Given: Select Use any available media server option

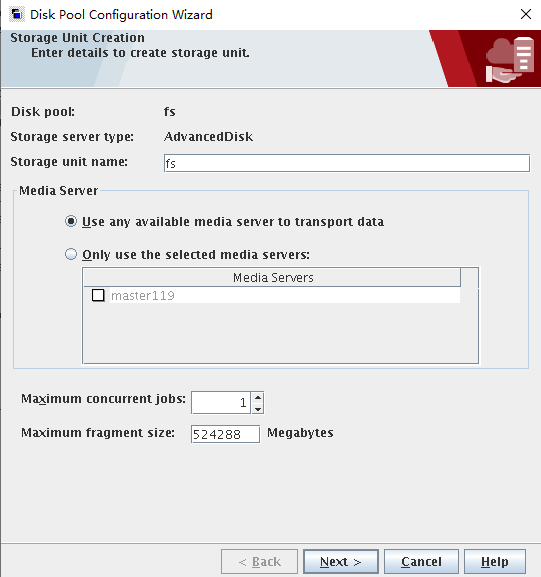Looking at the screenshot, I should 71,222.
